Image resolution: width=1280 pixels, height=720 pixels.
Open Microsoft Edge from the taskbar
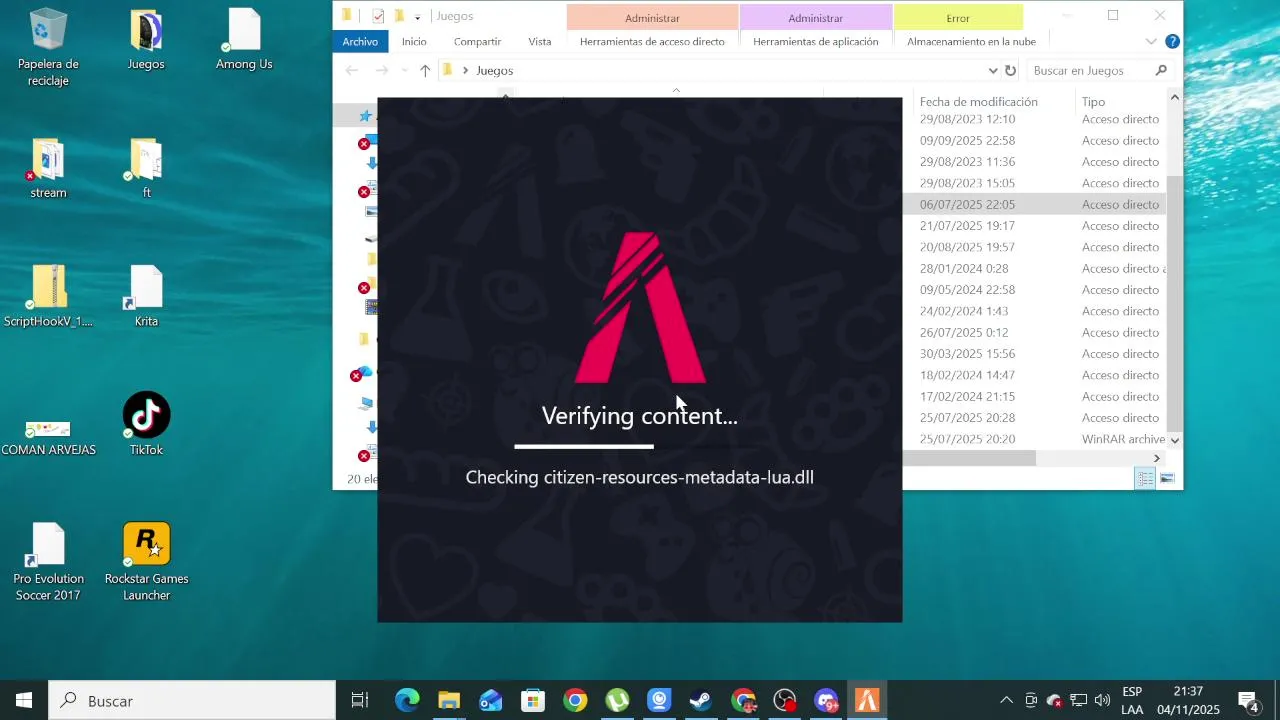tap(406, 701)
